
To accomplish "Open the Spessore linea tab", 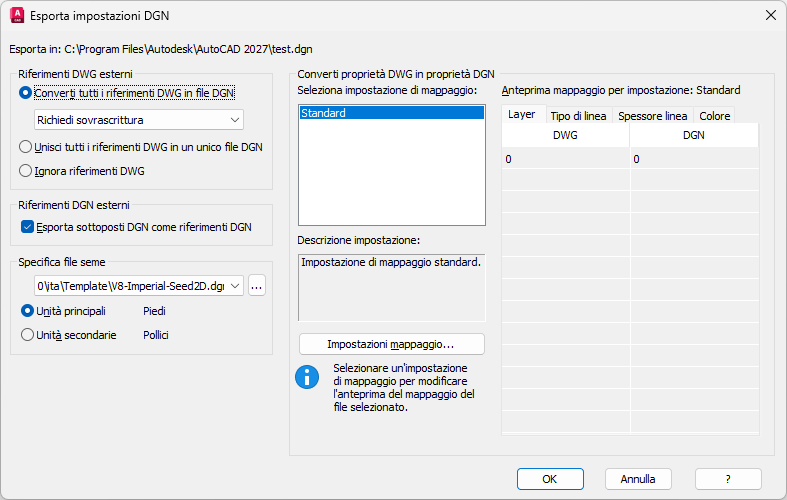I will [x=652, y=116].
